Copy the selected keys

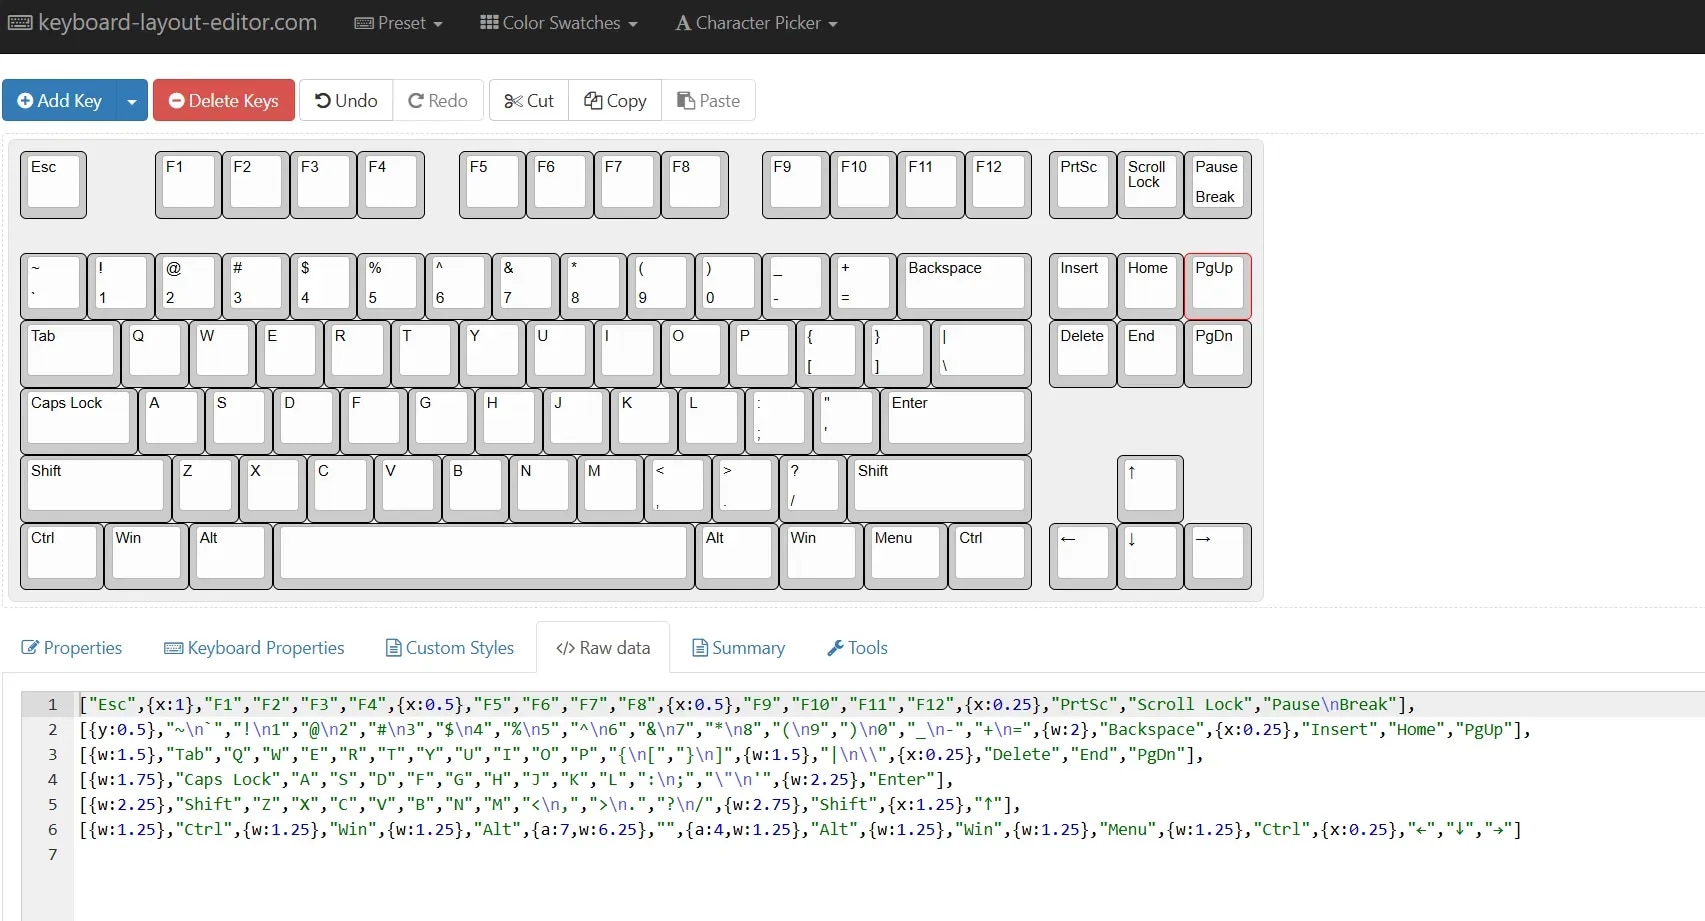tap(615, 100)
